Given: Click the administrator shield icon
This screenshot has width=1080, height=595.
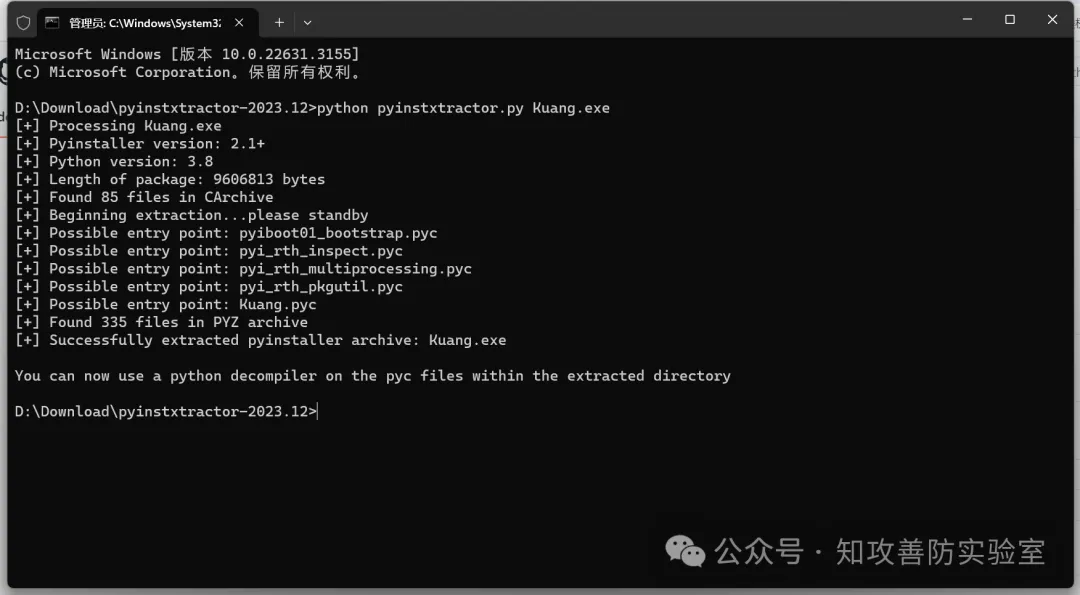Looking at the screenshot, I should [23, 22].
